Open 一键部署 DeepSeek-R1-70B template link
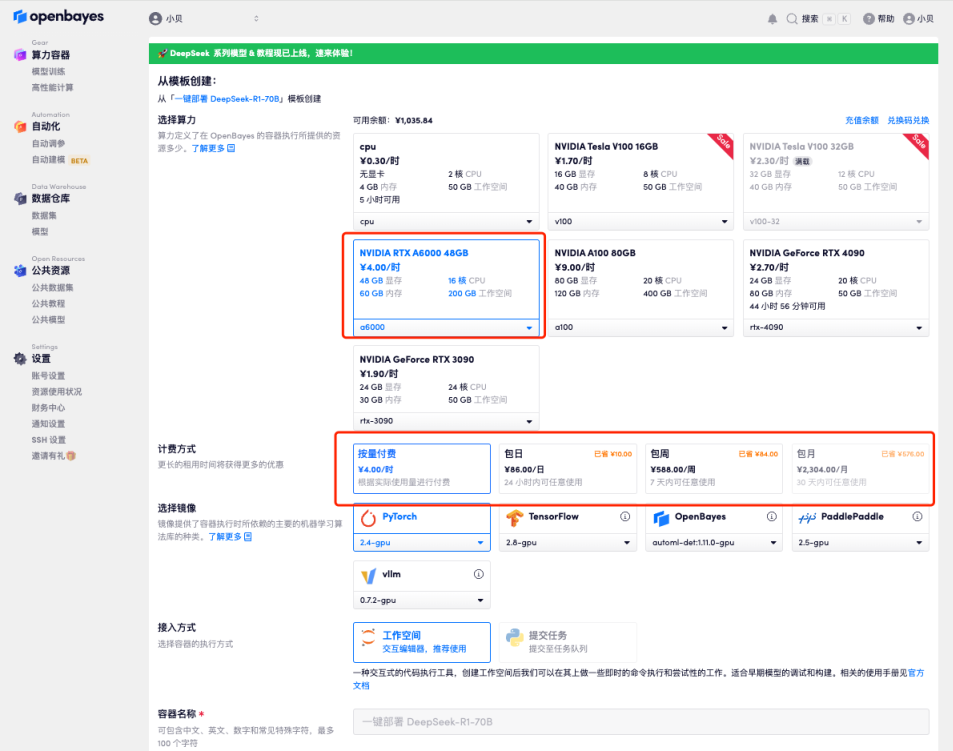 tap(227, 99)
